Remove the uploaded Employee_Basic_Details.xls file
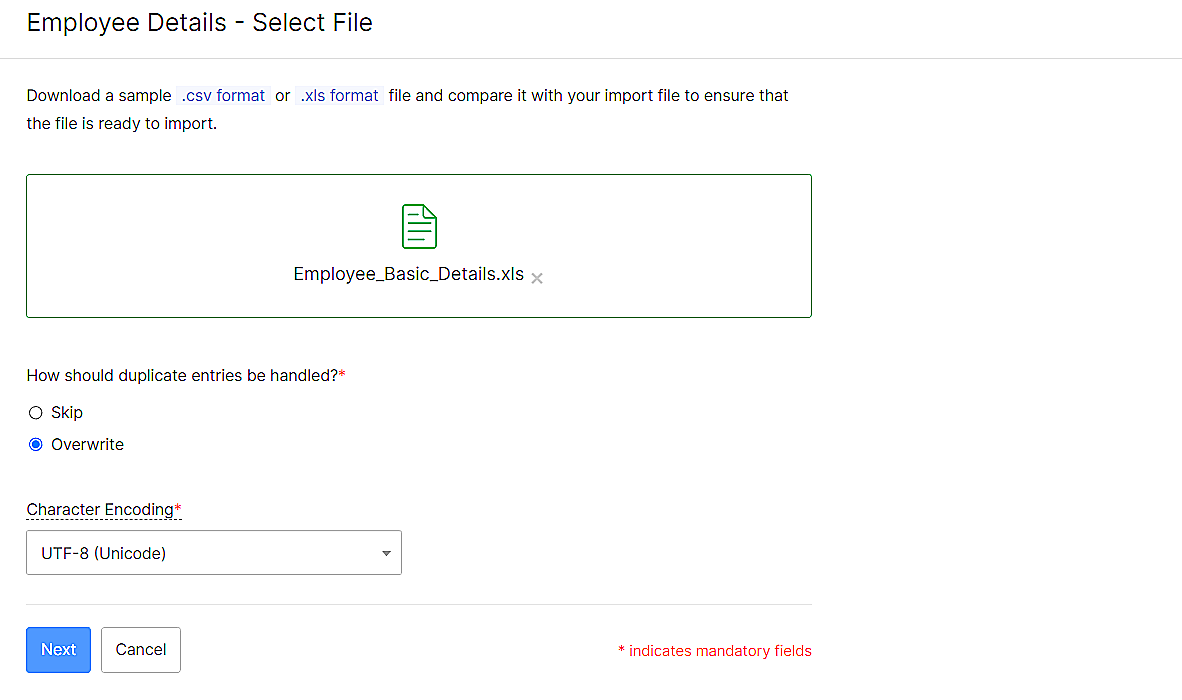Viewport: 1182px width, 700px height. [536, 278]
